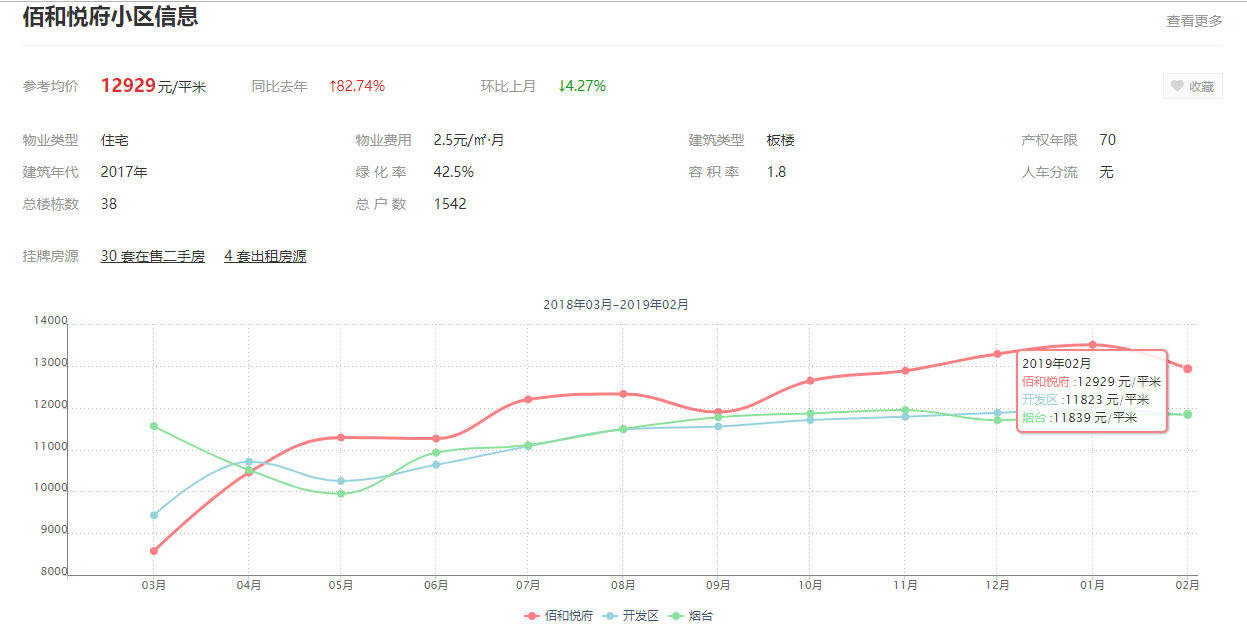Click the blue 开发区 data point at 03月
The height and width of the screenshot is (632, 1247).
click(154, 515)
